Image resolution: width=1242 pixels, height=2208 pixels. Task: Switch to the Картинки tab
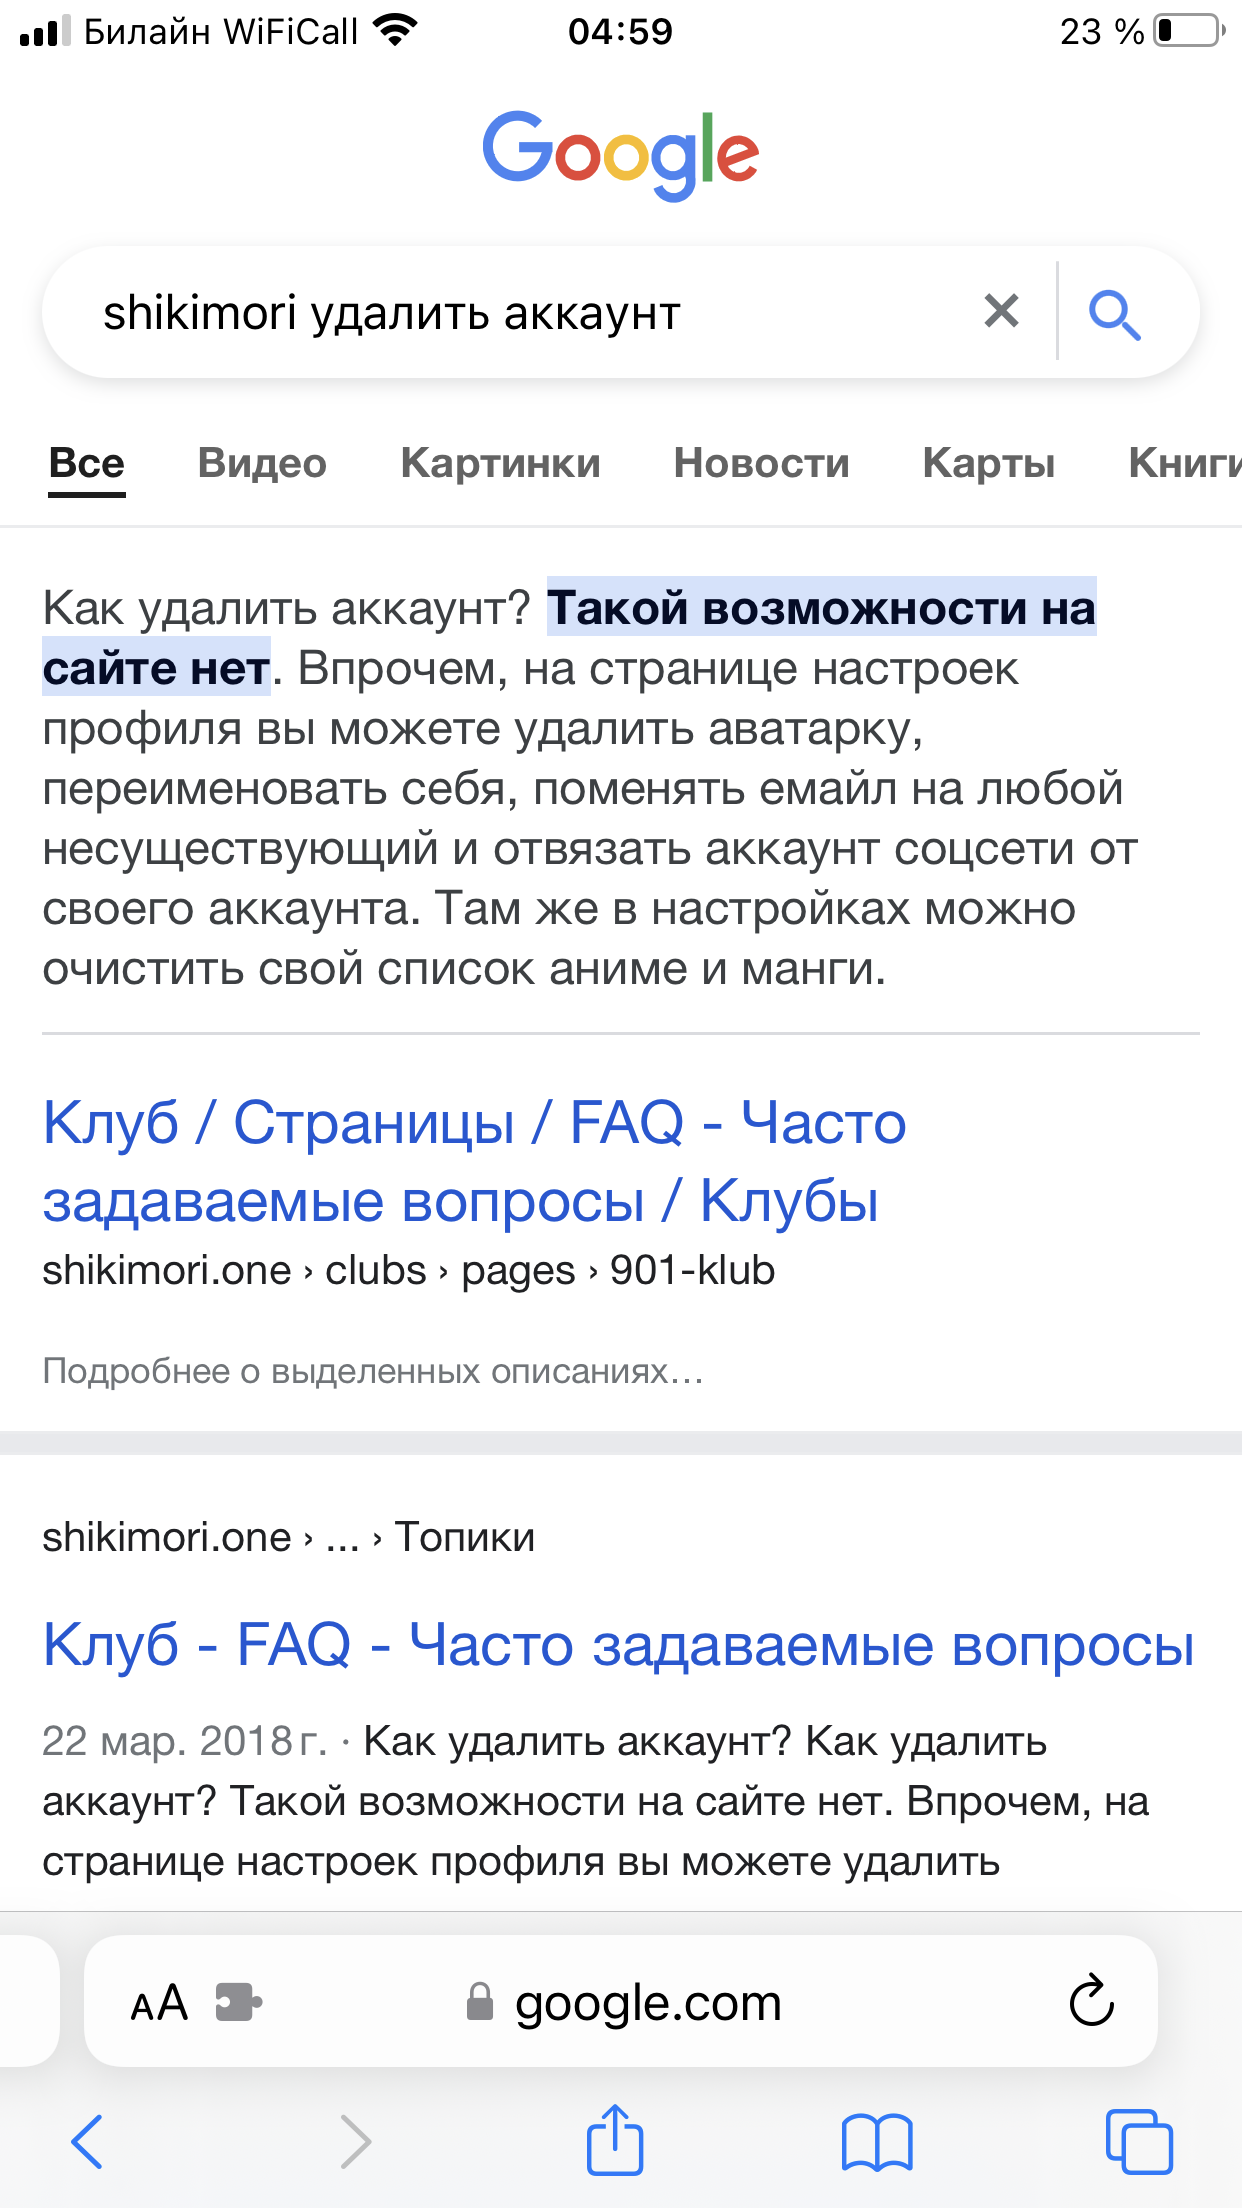tap(500, 464)
